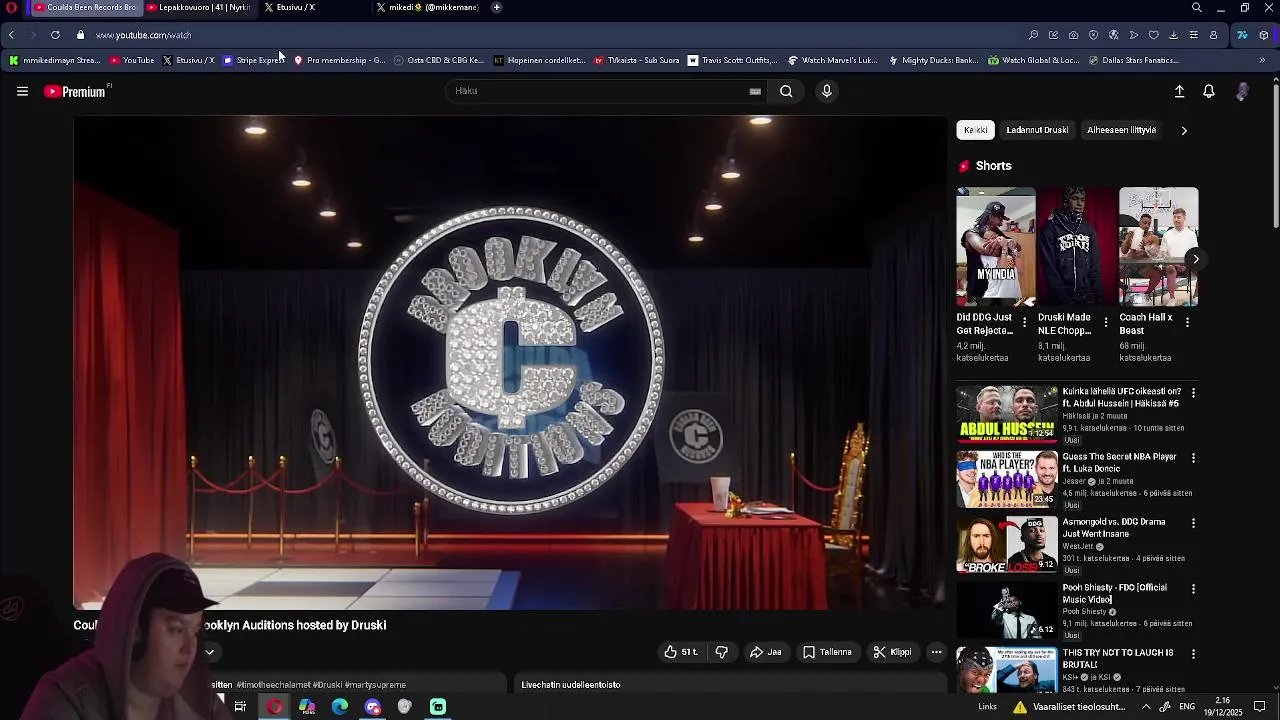
Task: Go back in browser history
Action: 11,35
